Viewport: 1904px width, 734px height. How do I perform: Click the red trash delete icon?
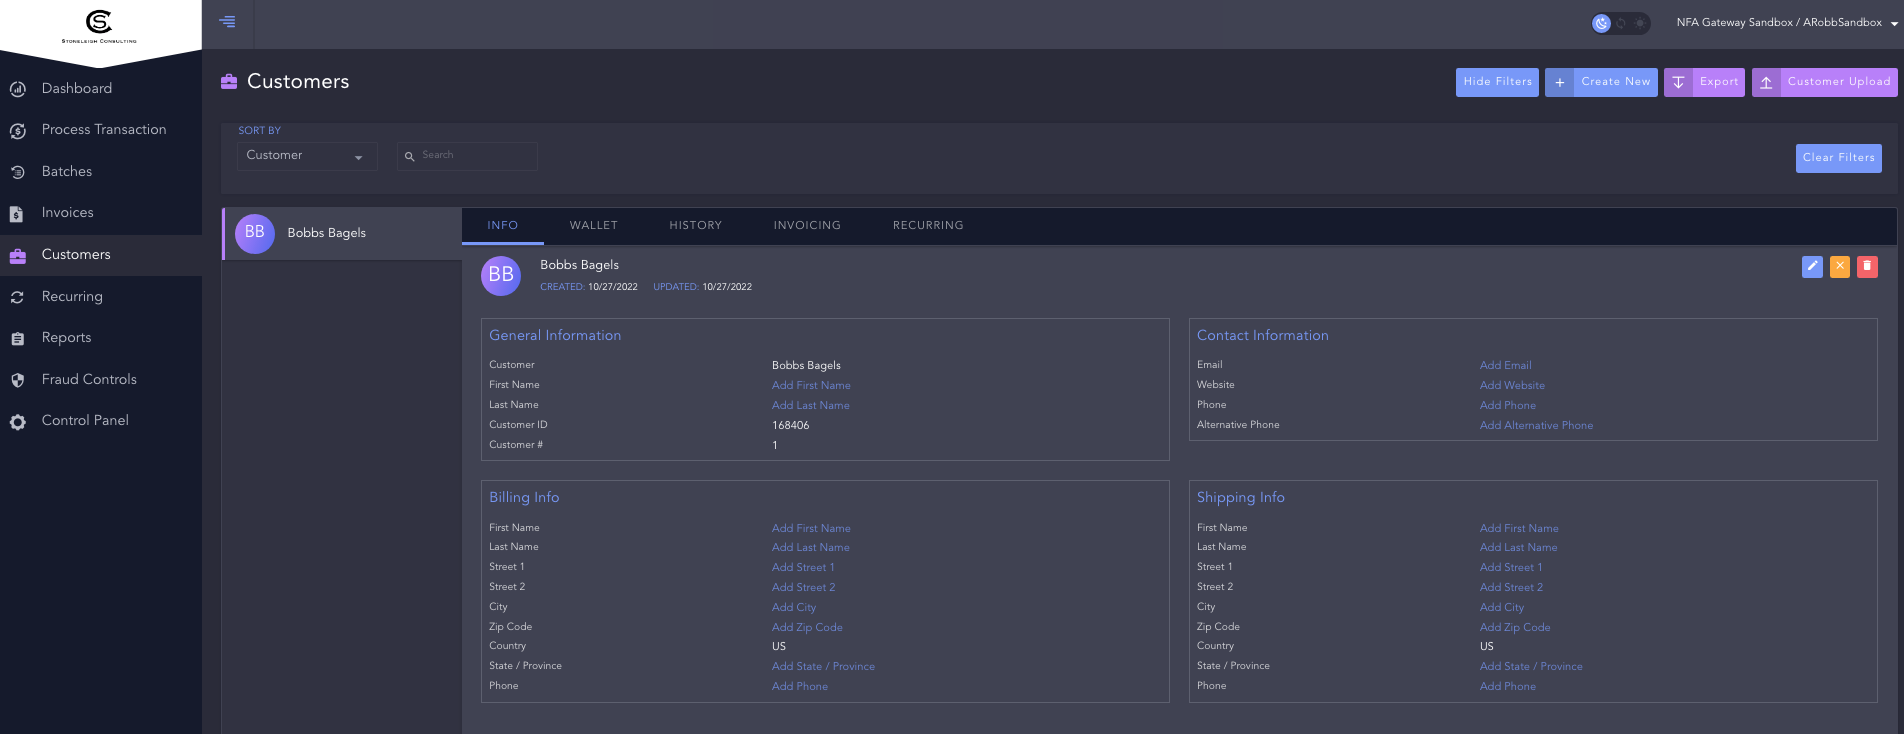(x=1867, y=266)
